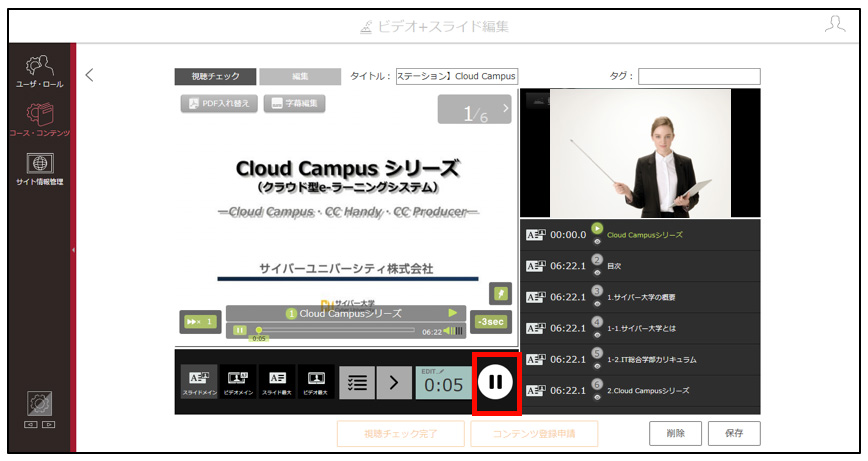Open ユーザ・ロール in the sidebar
868x461 pixels.
pos(39,71)
